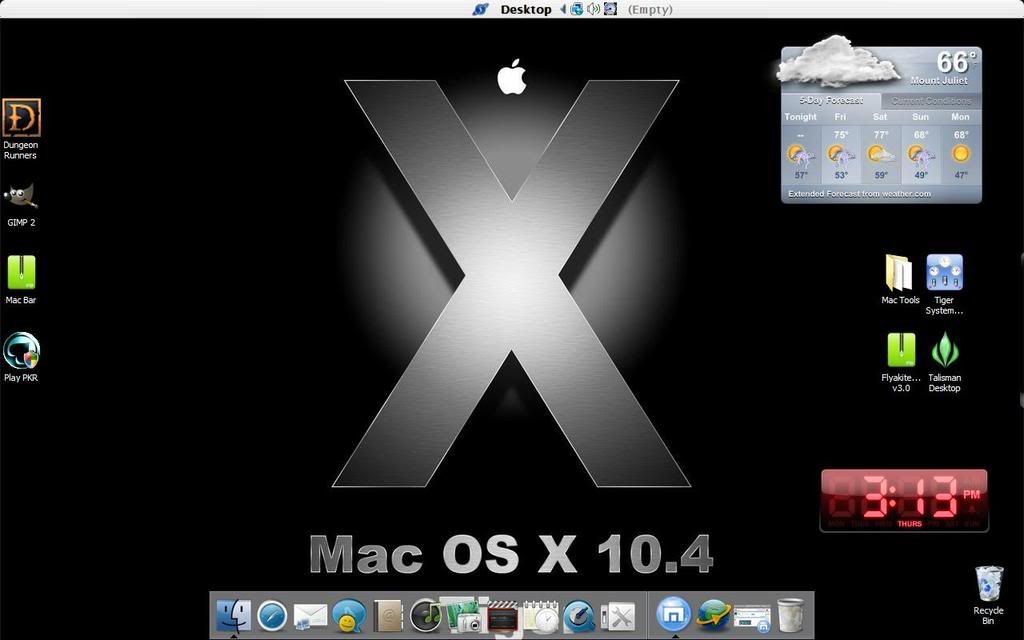Launch GIMP 2 from the desktop
The height and width of the screenshot is (640, 1024).
coord(21,196)
